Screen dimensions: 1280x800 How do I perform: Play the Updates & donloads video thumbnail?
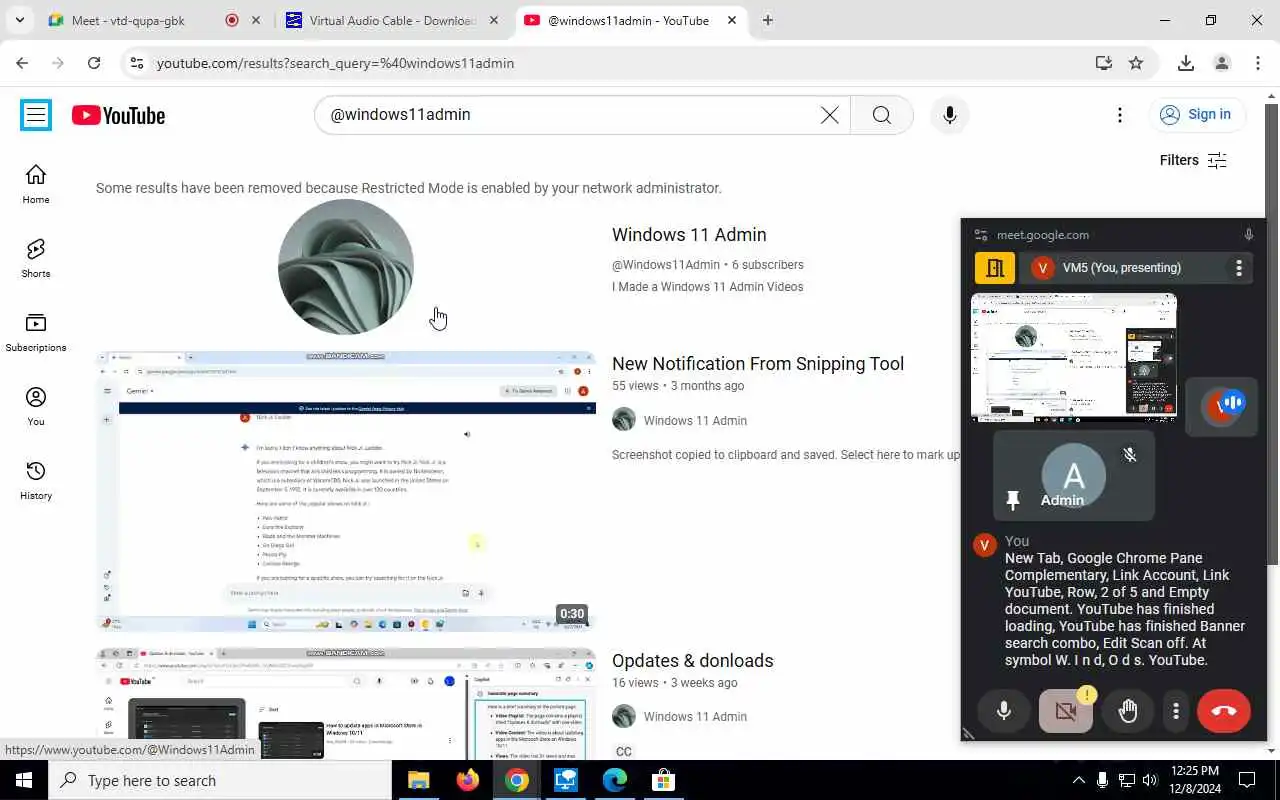point(346,704)
